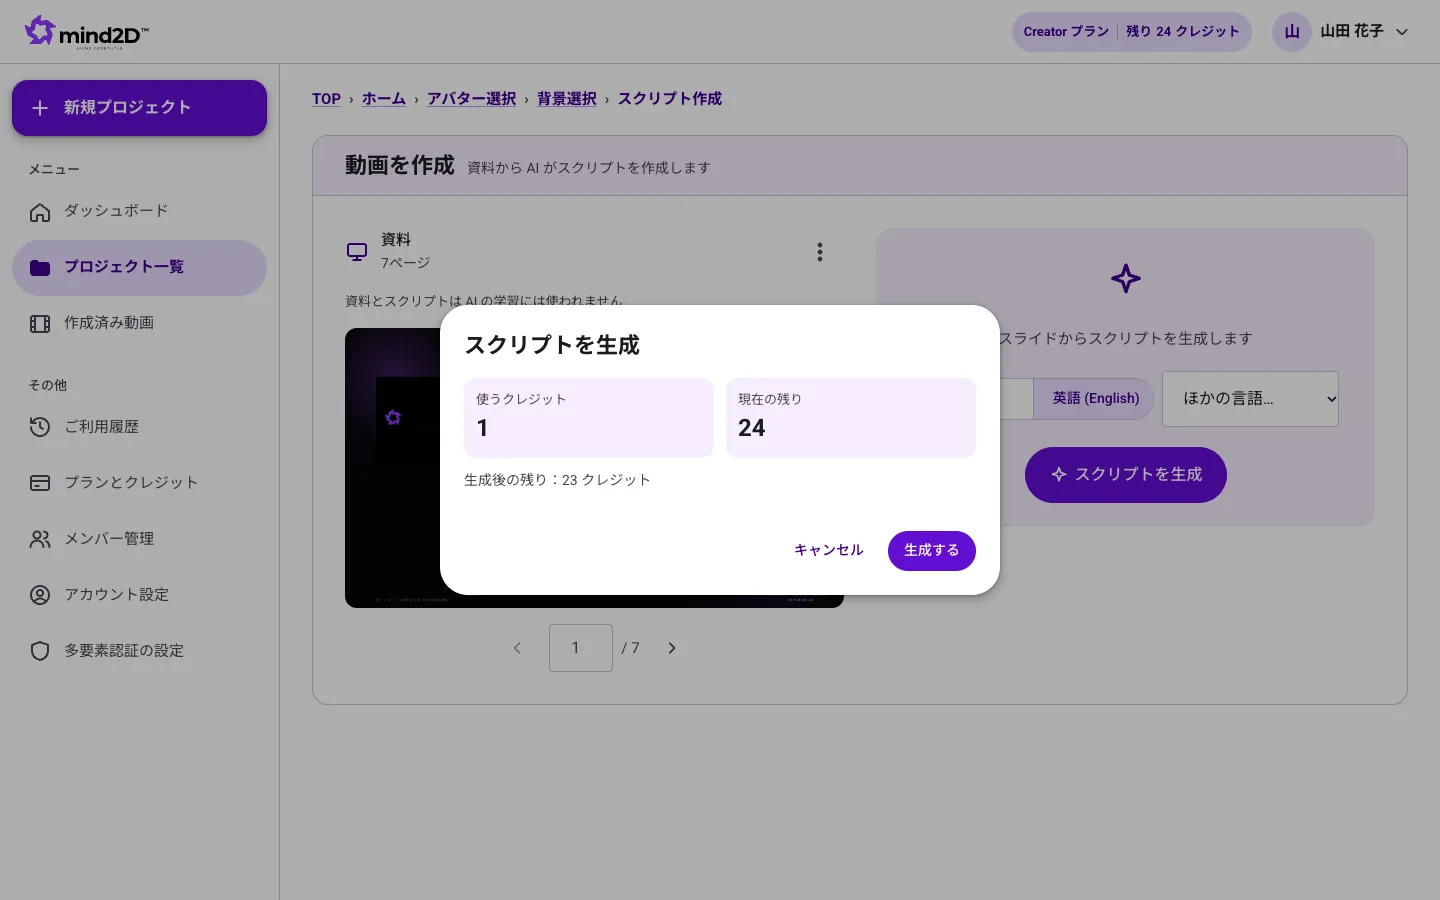
Task: Click キャンセル in the dialog
Action: [829, 551]
